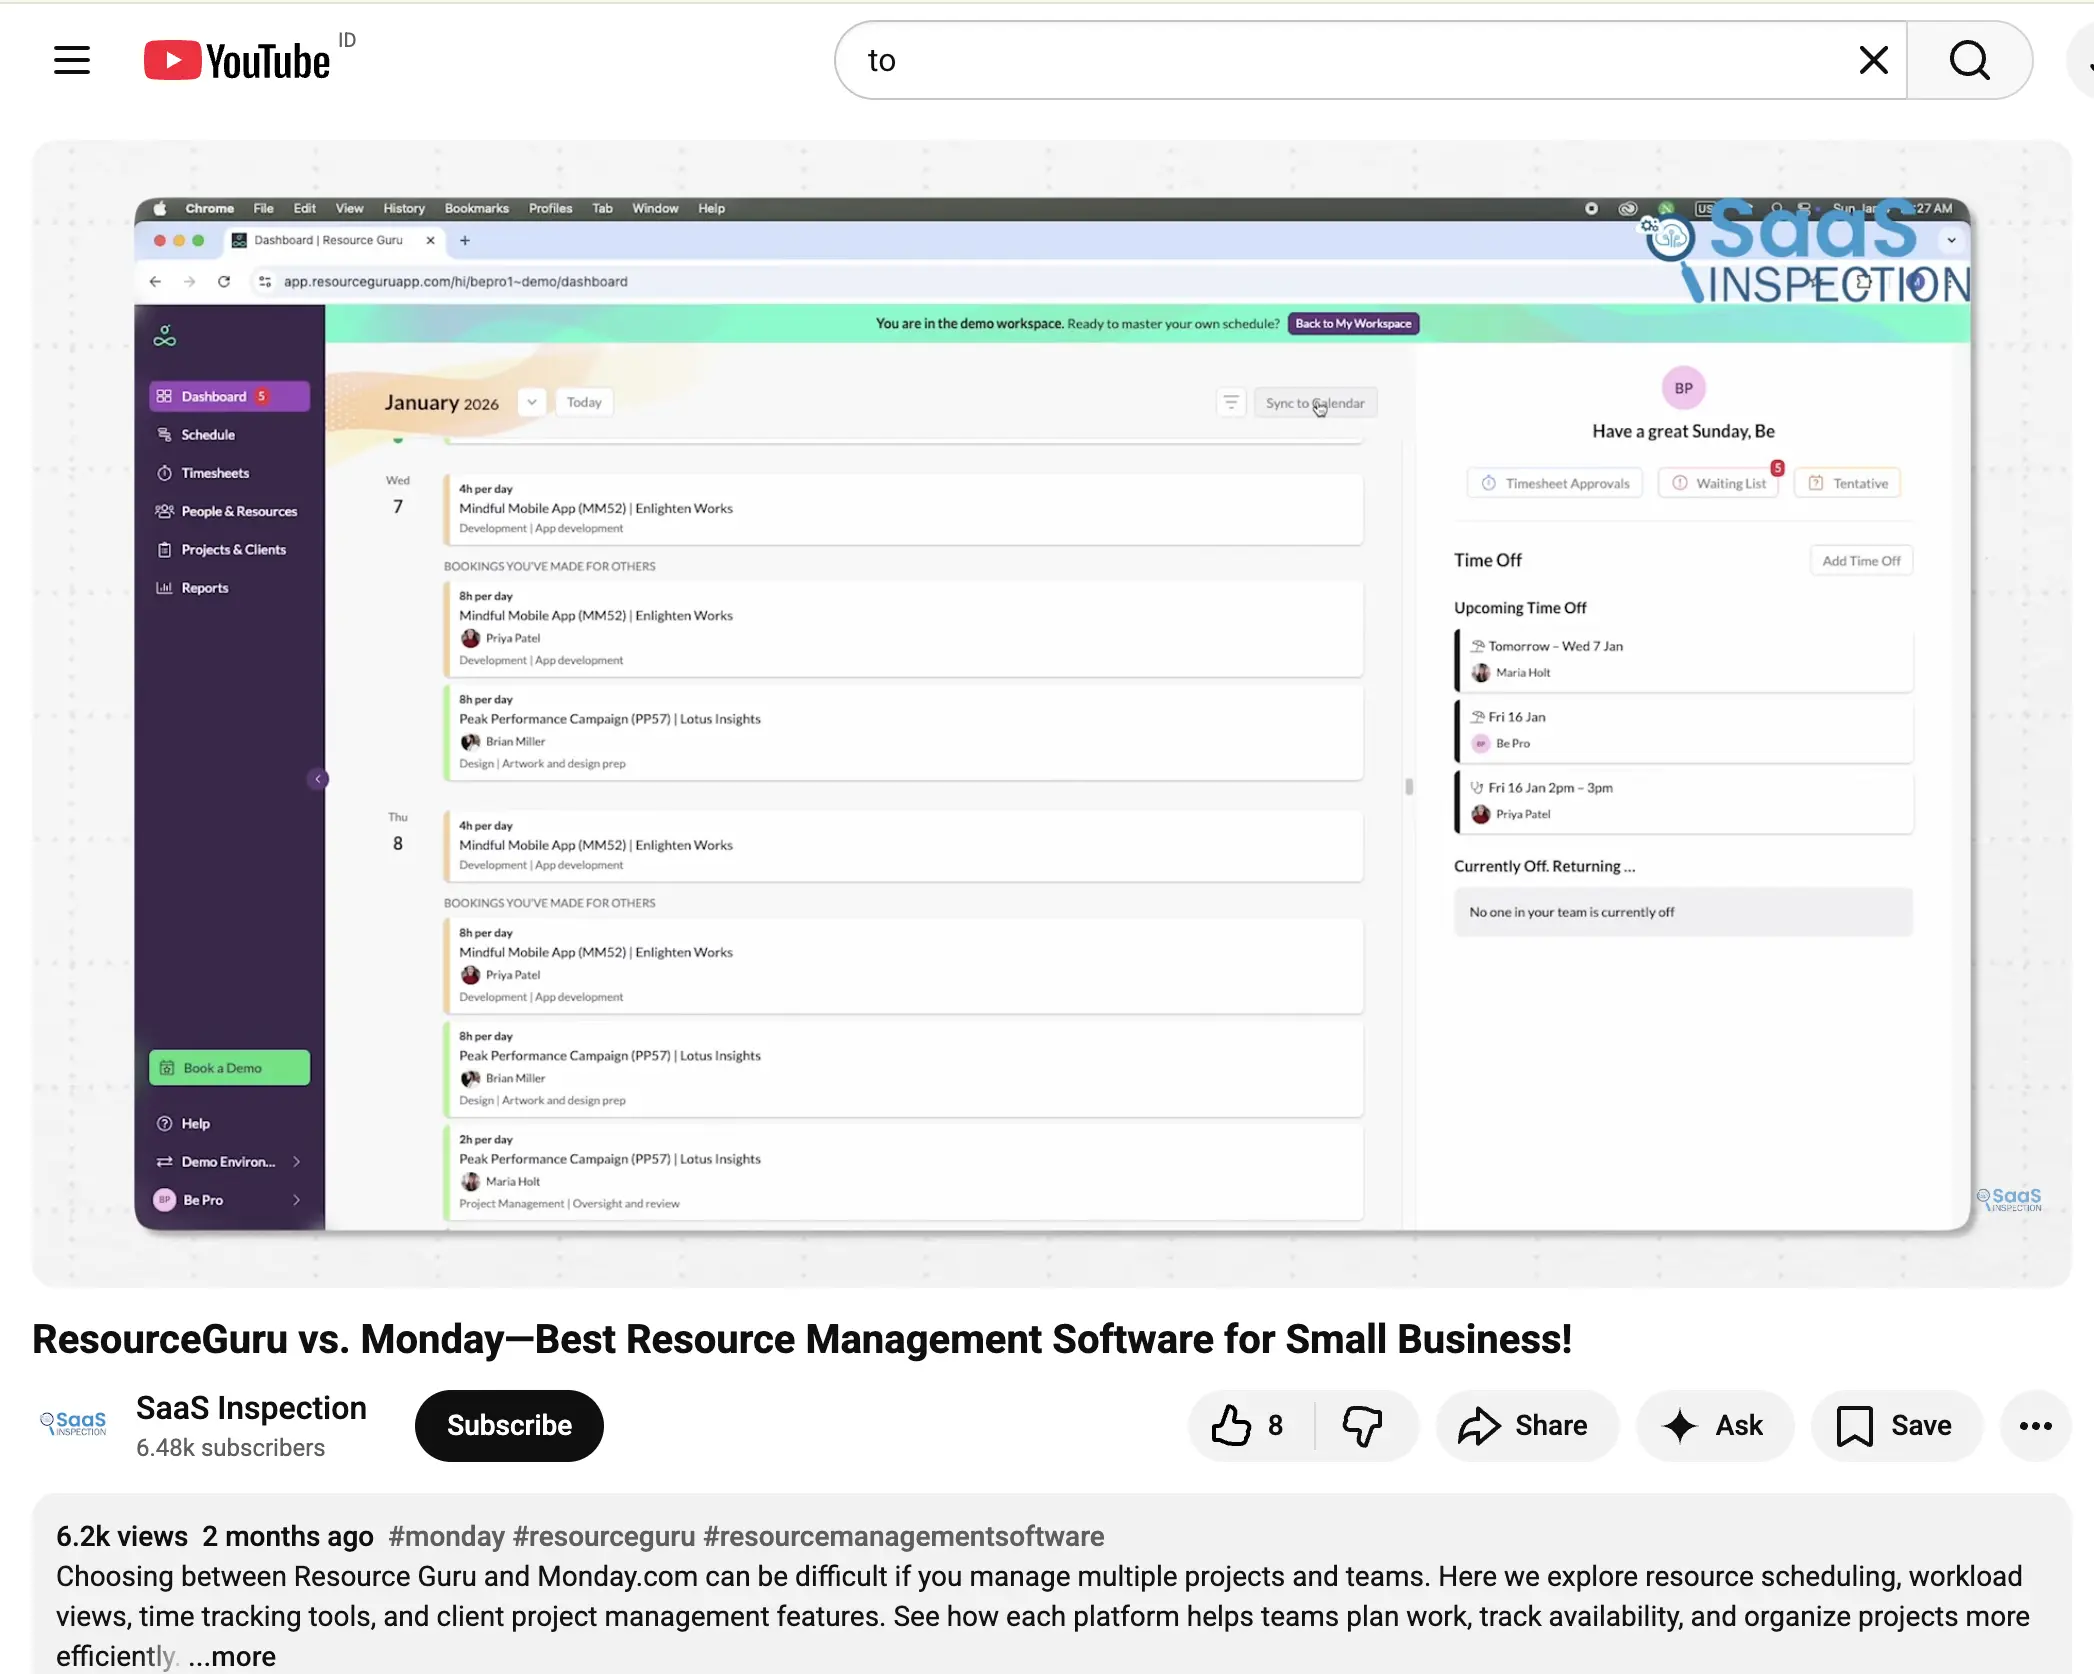
Task: Save the video to a playlist
Action: point(1895,1425)
